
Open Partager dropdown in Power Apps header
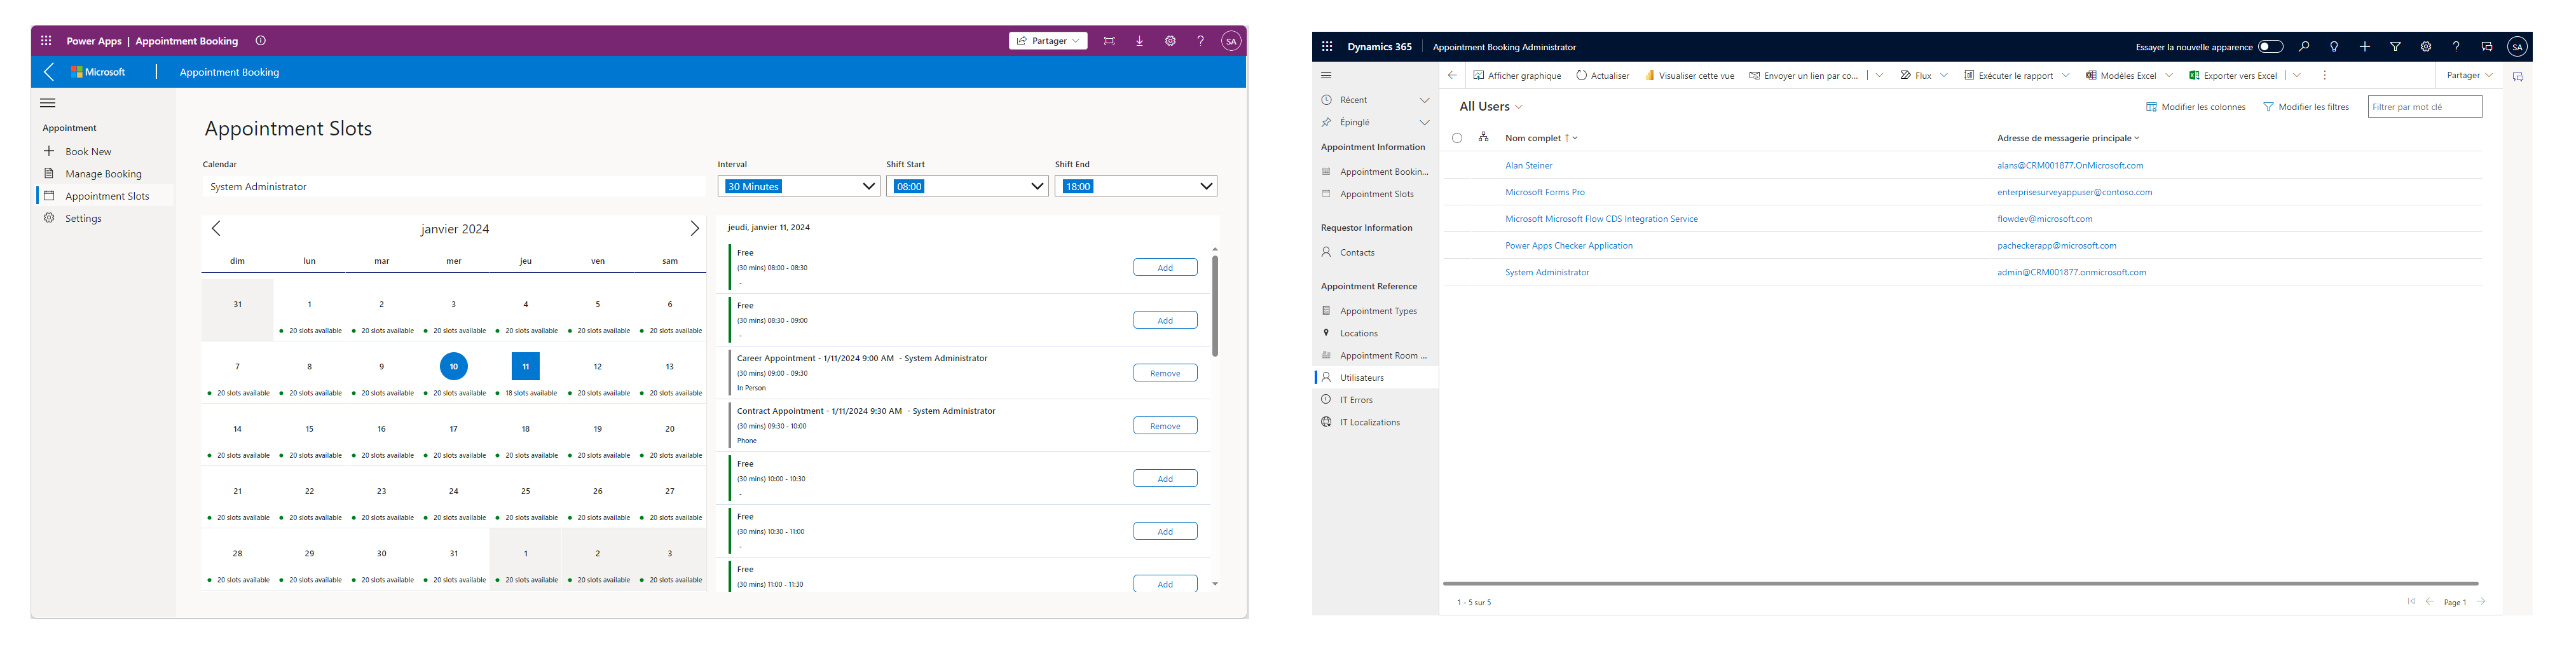(1048, 41)
